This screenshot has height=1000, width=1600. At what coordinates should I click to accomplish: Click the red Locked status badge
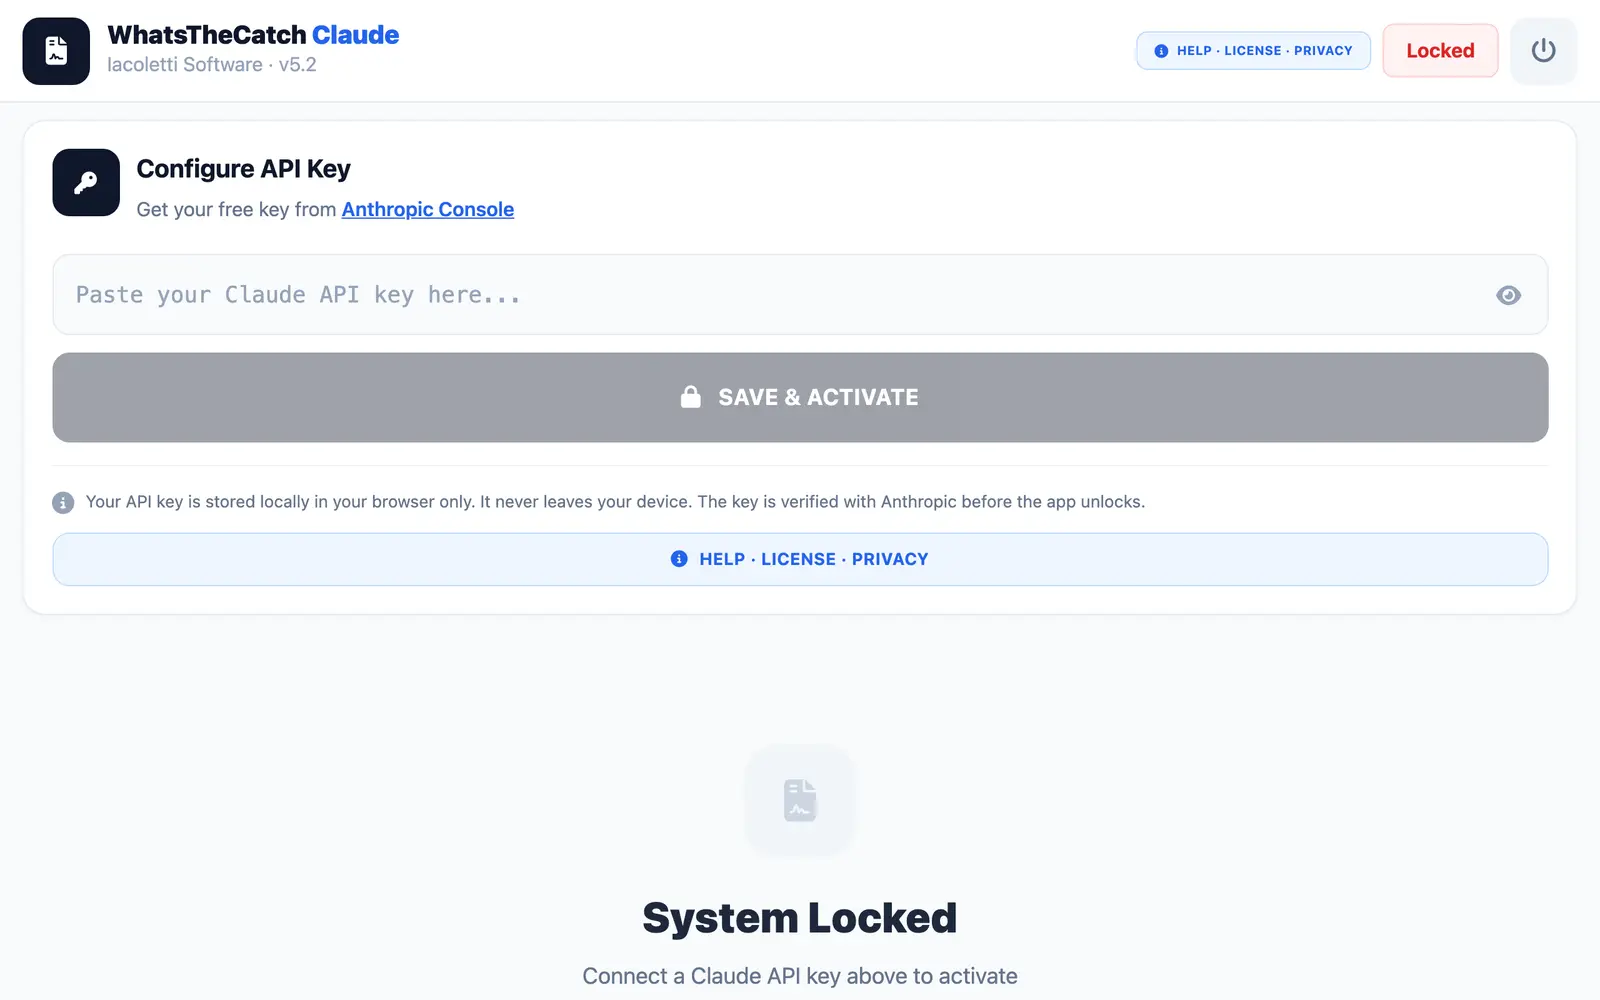click(1440, 50)
